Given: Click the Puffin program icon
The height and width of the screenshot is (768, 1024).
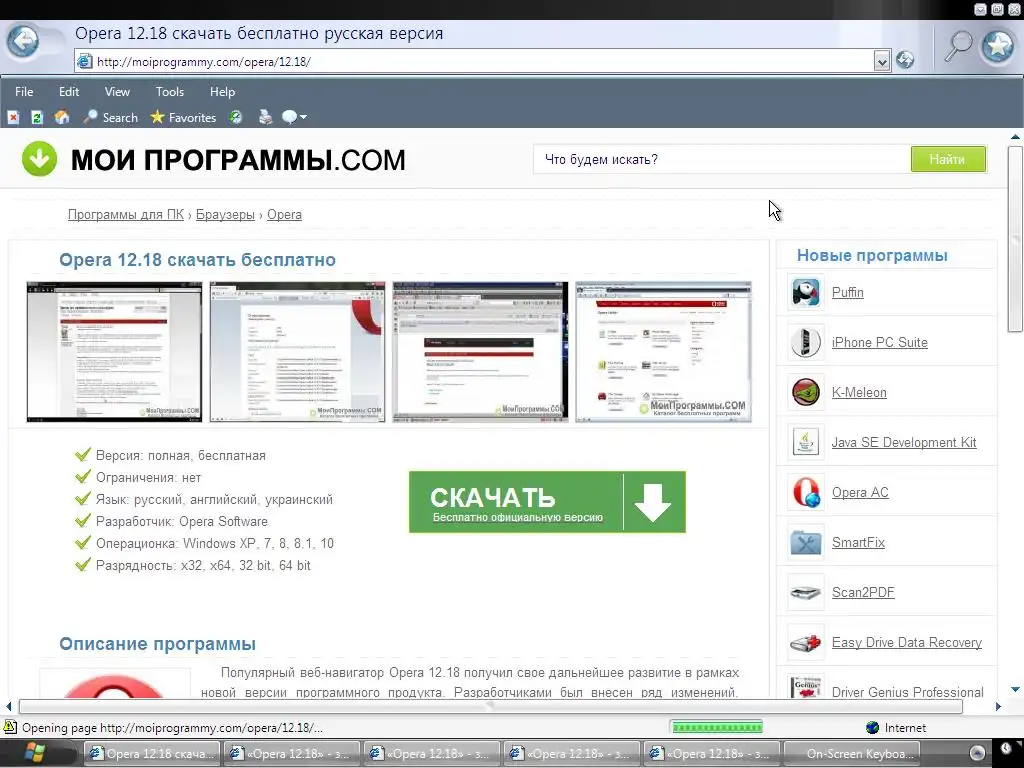Looking at the screenshot, I should [x=805, y=293].
